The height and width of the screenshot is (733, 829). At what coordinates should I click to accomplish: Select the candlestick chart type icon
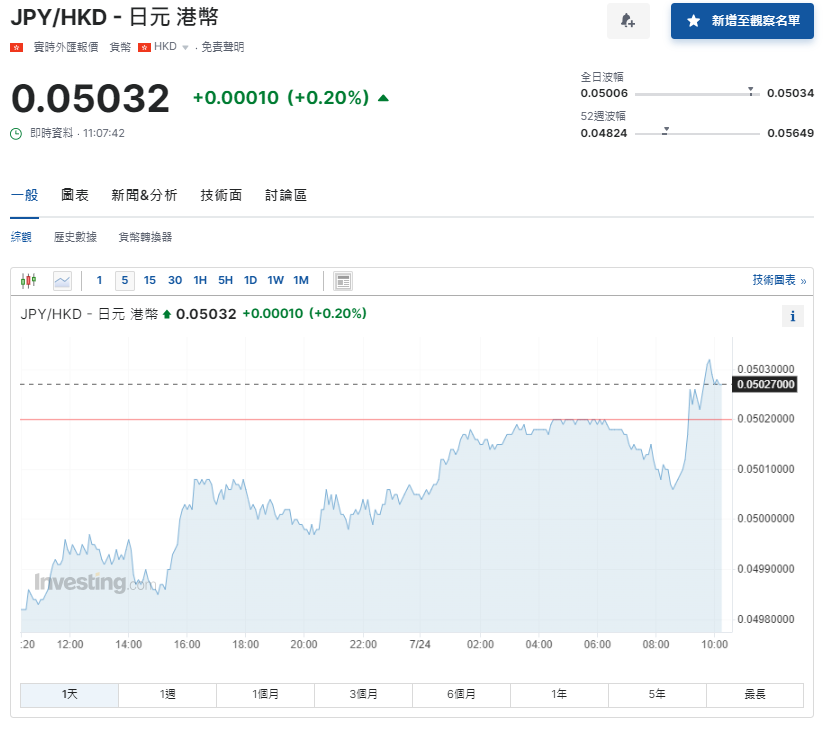pos(27,280)
